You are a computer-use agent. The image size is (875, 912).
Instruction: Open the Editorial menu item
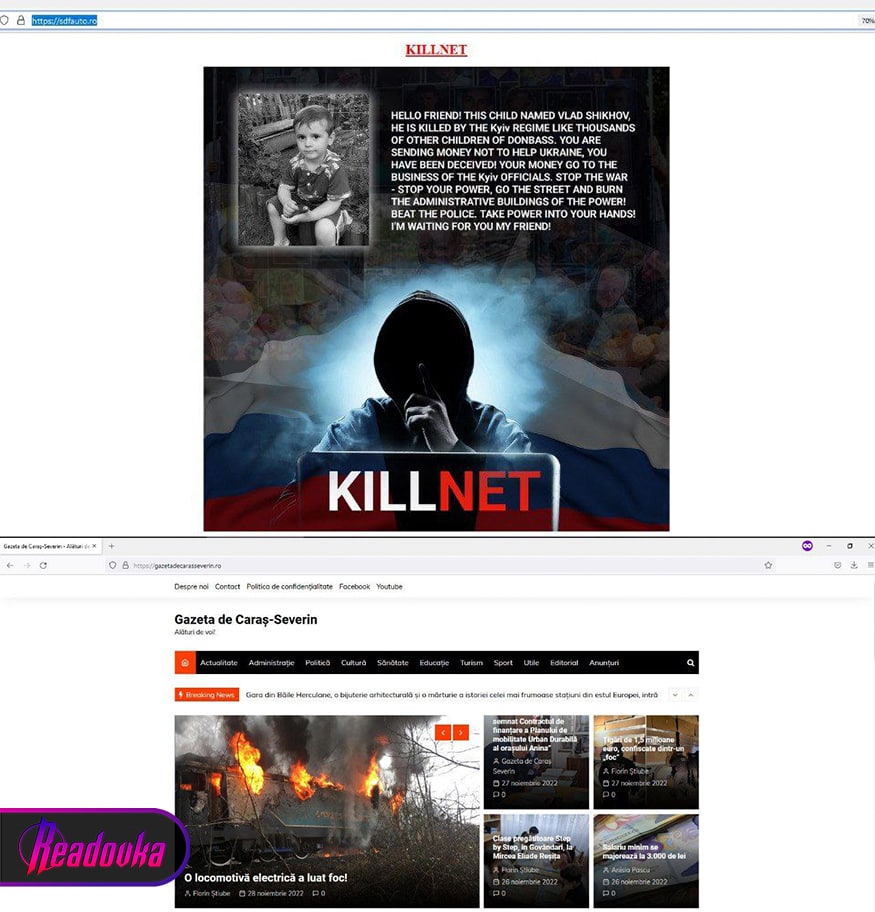click(x=564, y=662)
